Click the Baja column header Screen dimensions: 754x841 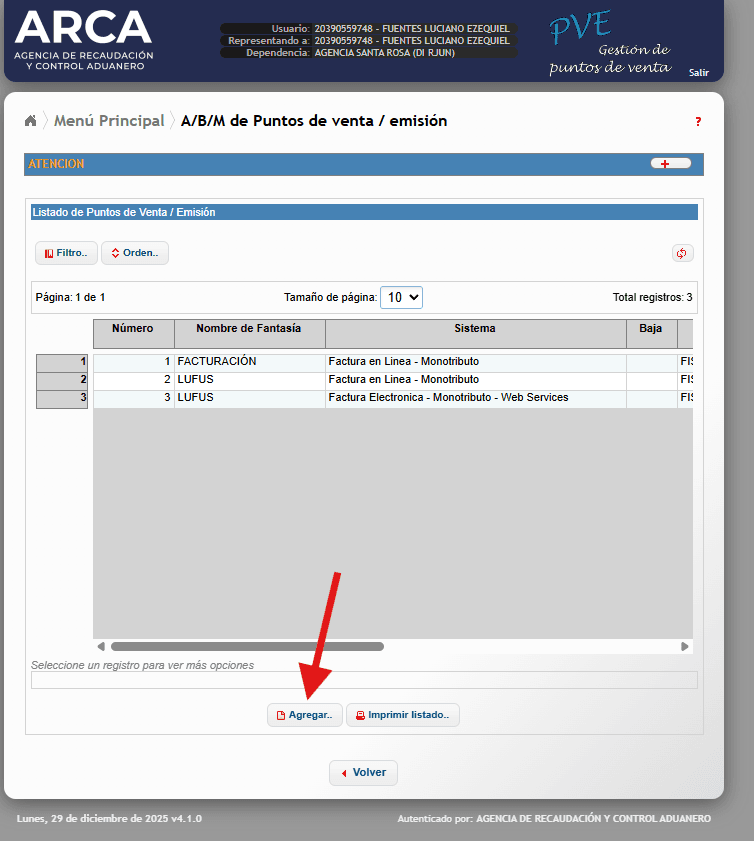(651, 329)
